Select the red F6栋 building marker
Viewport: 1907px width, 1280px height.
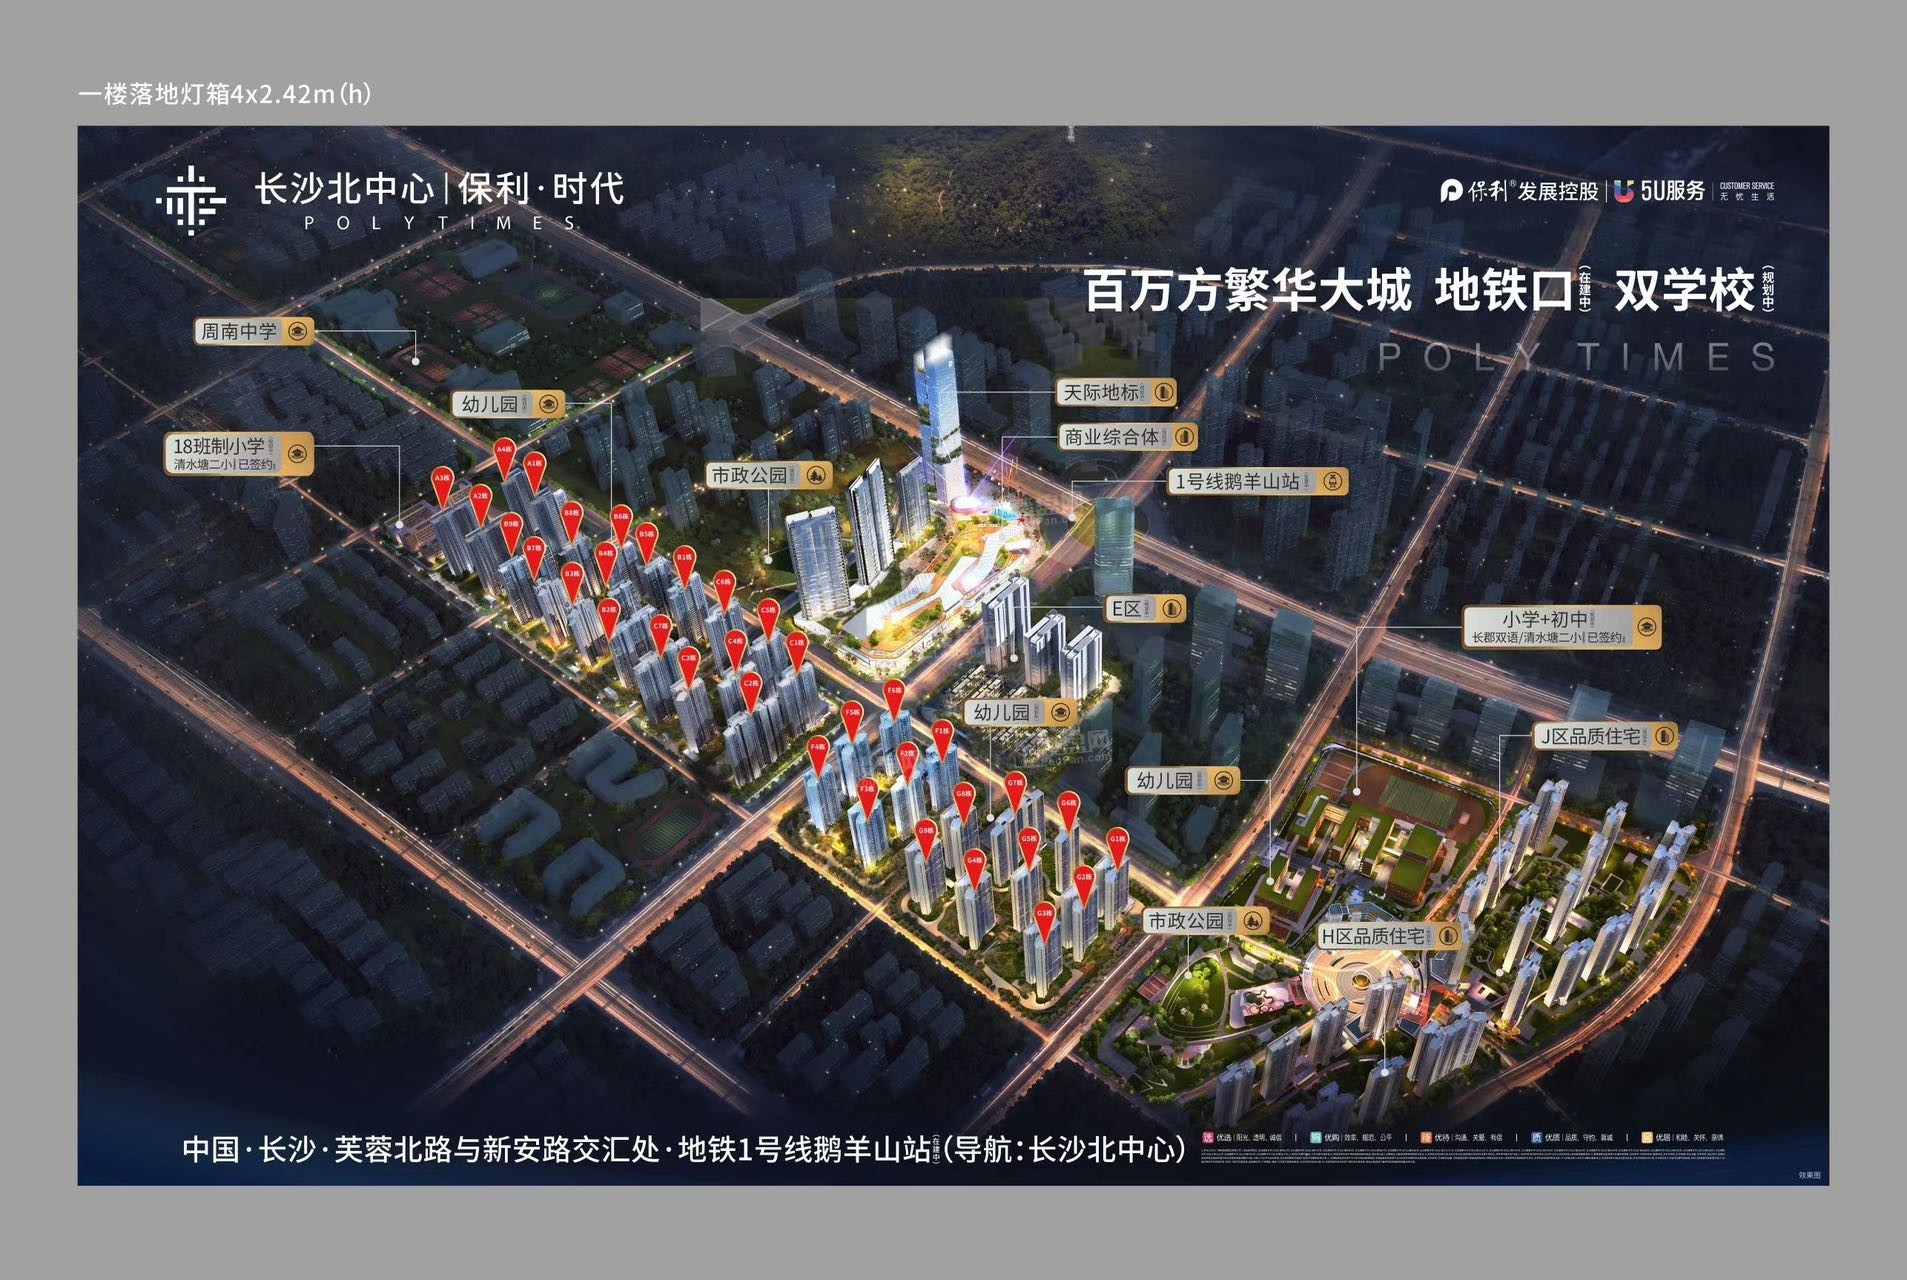click(894, 691)
